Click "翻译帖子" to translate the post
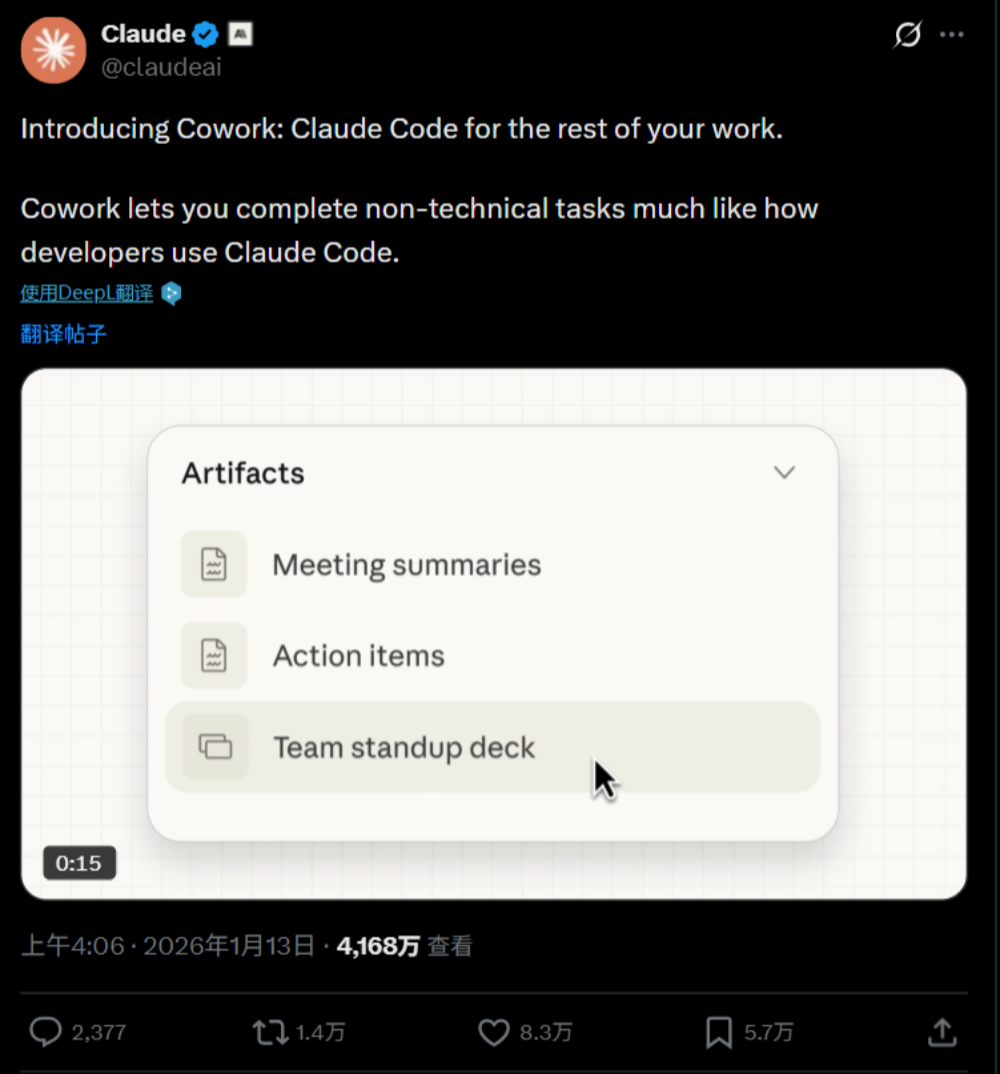 click(x=62, y=334)
